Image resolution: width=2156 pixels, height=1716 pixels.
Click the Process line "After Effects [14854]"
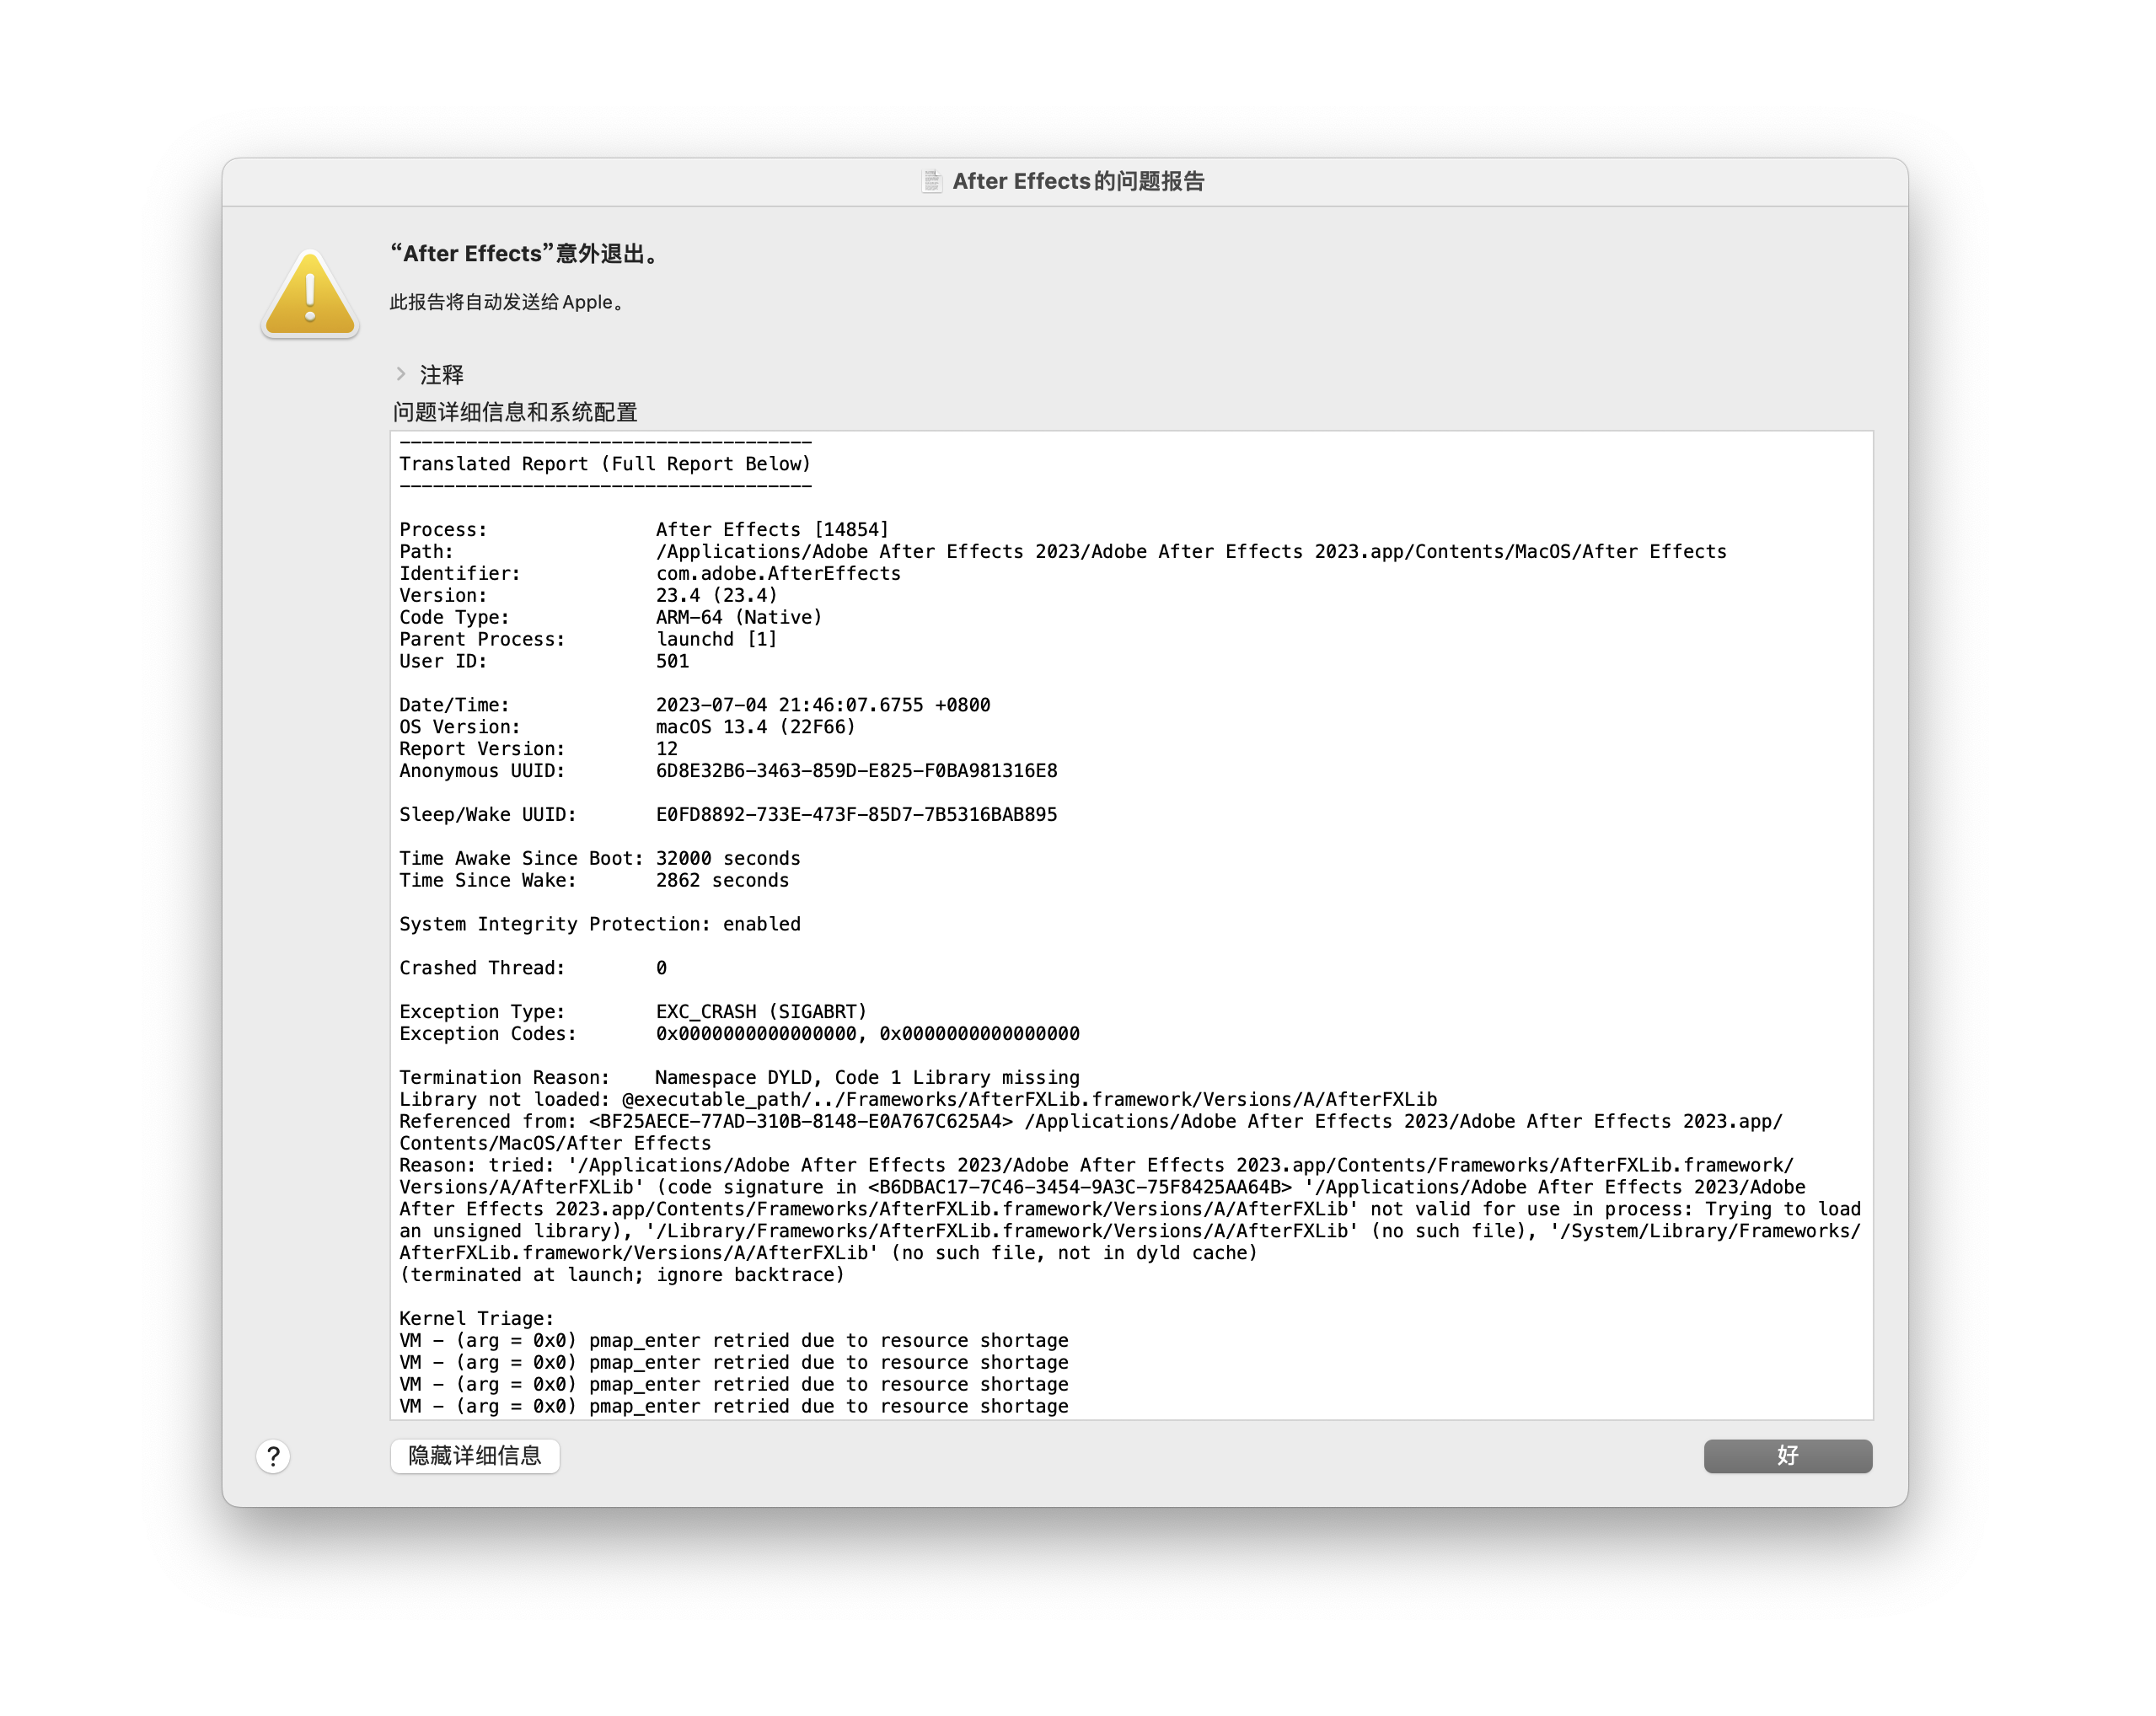coord(772,530)
